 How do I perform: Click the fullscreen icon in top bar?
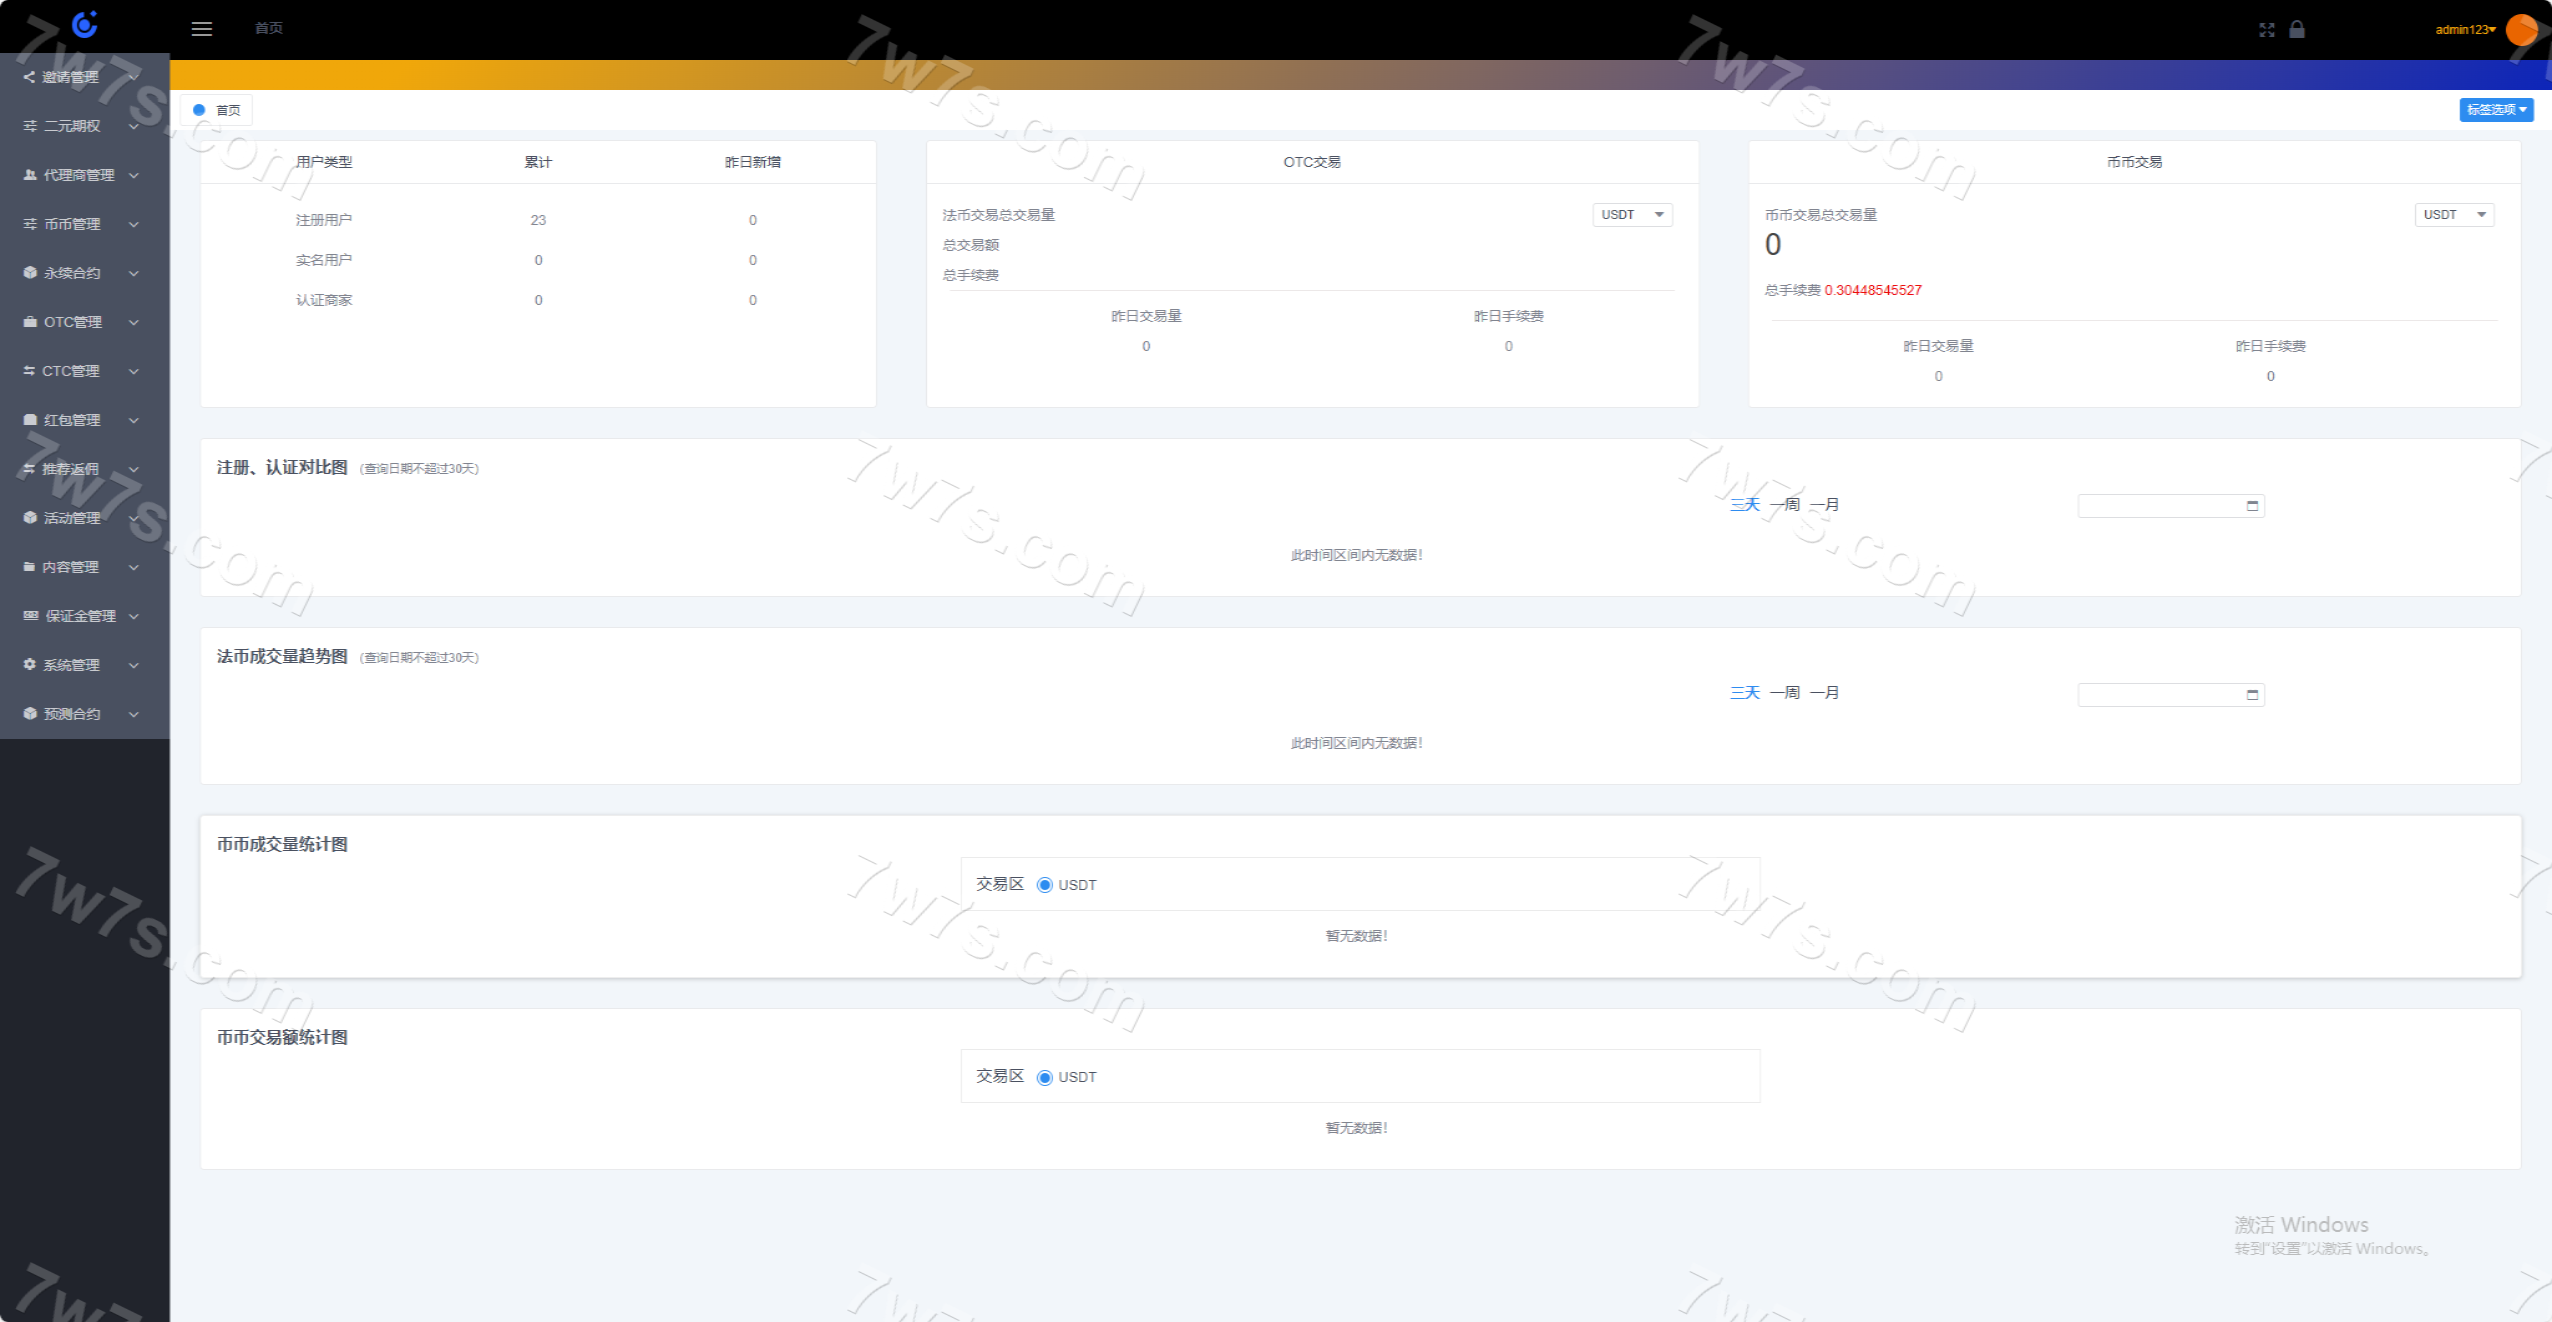[x=2266, y=30]
